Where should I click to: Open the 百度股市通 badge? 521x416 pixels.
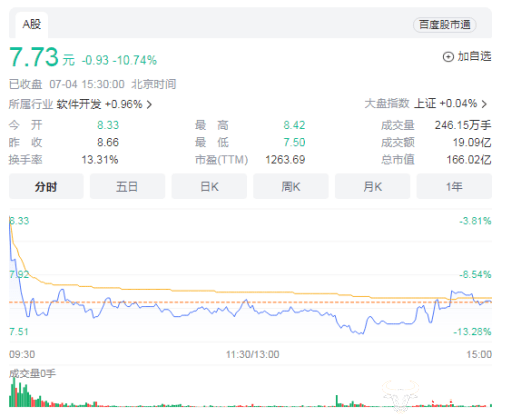coord(445,25)
